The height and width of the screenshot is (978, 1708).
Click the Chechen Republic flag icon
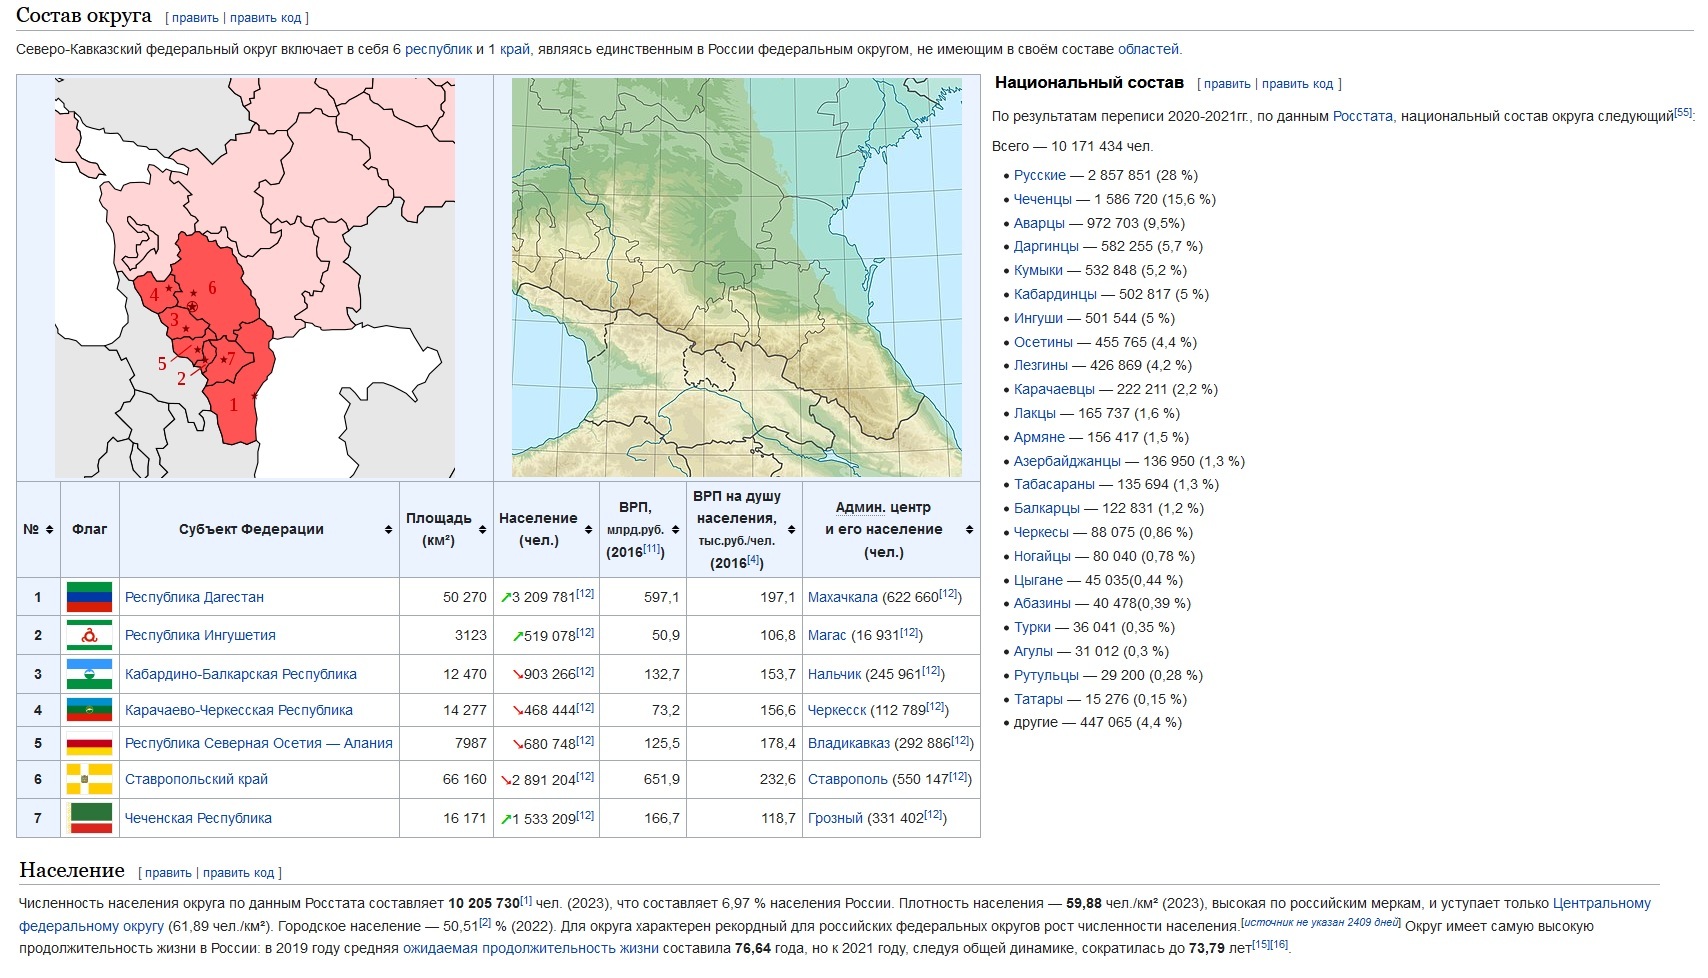pos(89,818)
